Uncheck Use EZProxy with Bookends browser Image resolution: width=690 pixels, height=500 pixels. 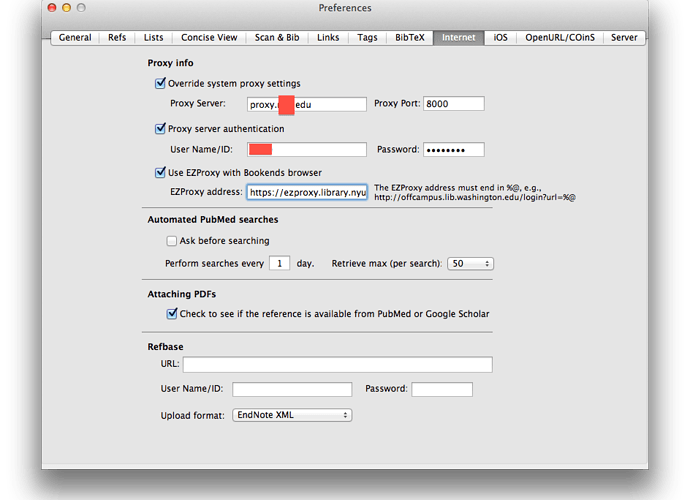point(161,173)
